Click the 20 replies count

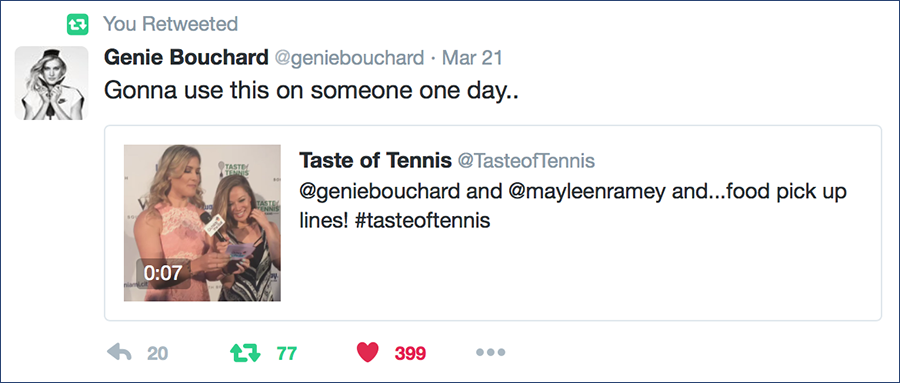click(x=157, y=354)
